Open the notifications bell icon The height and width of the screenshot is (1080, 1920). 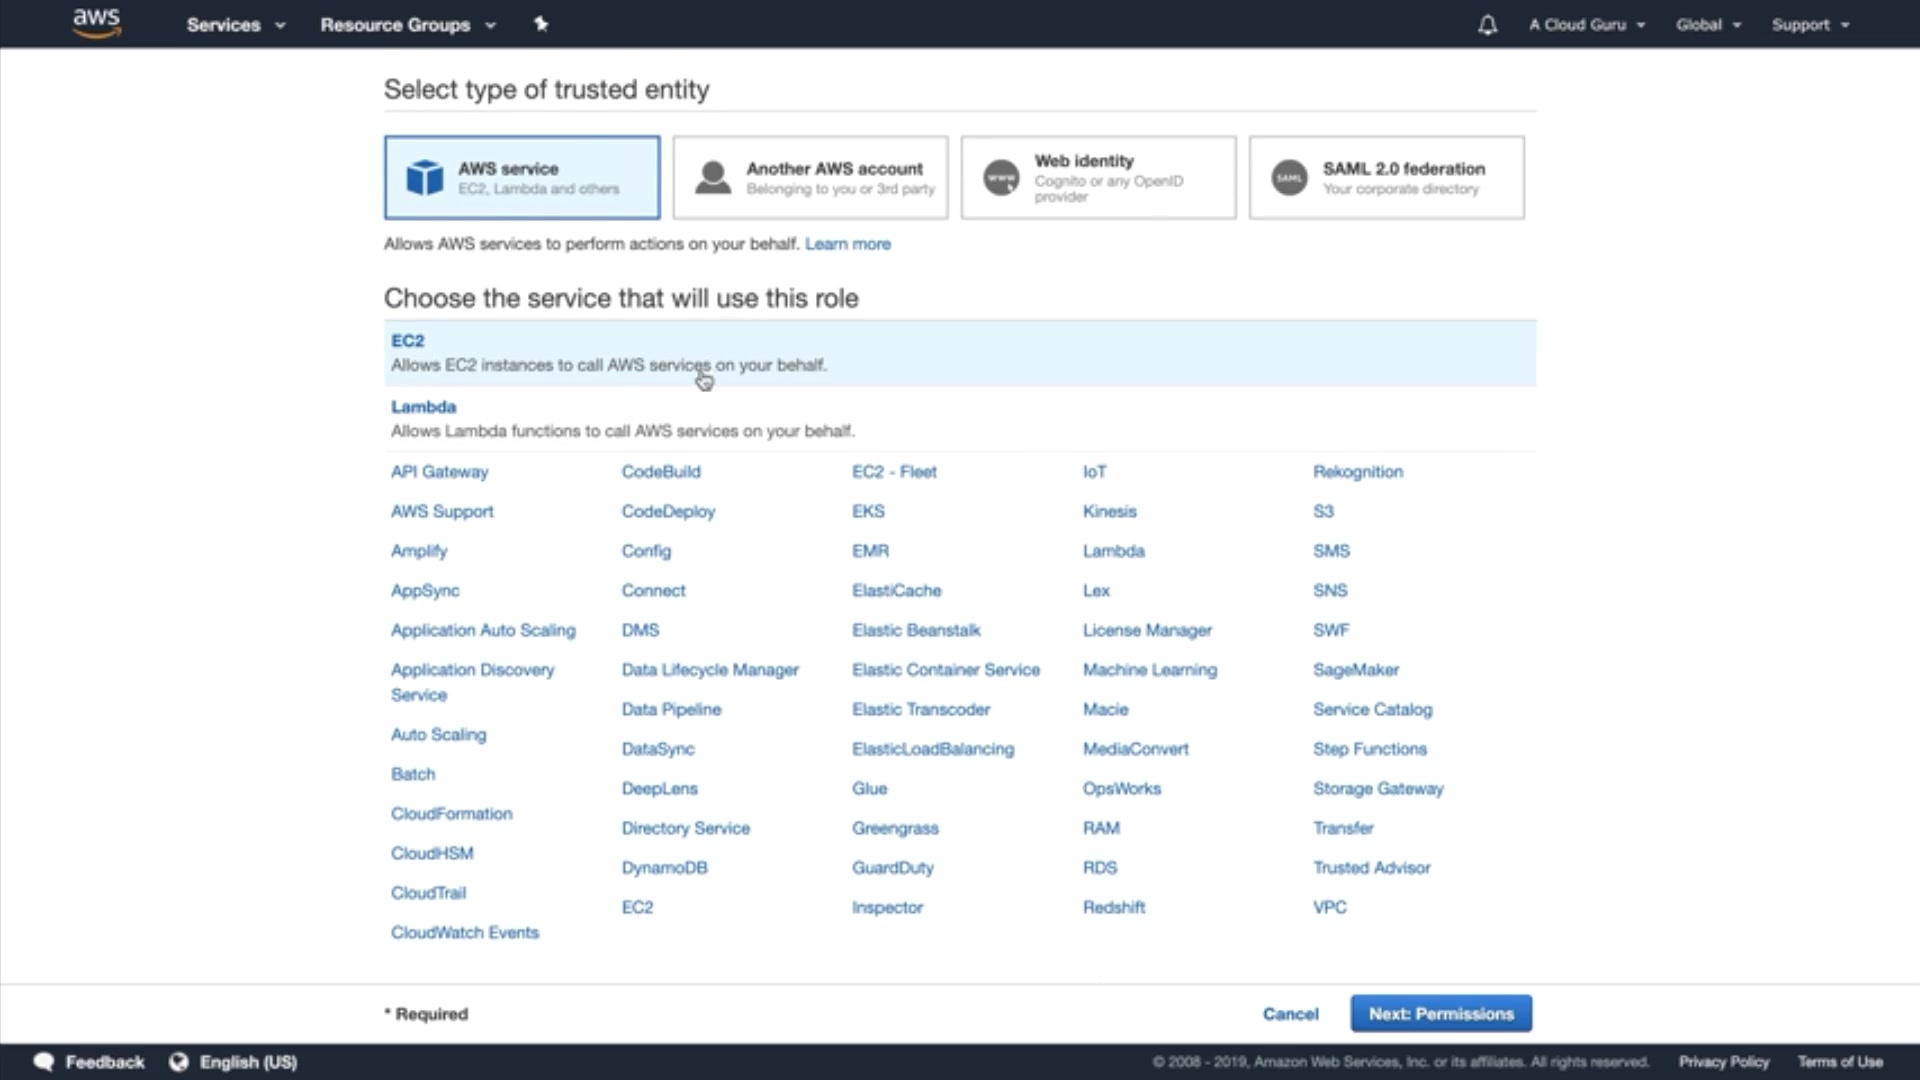point(1487,25)
